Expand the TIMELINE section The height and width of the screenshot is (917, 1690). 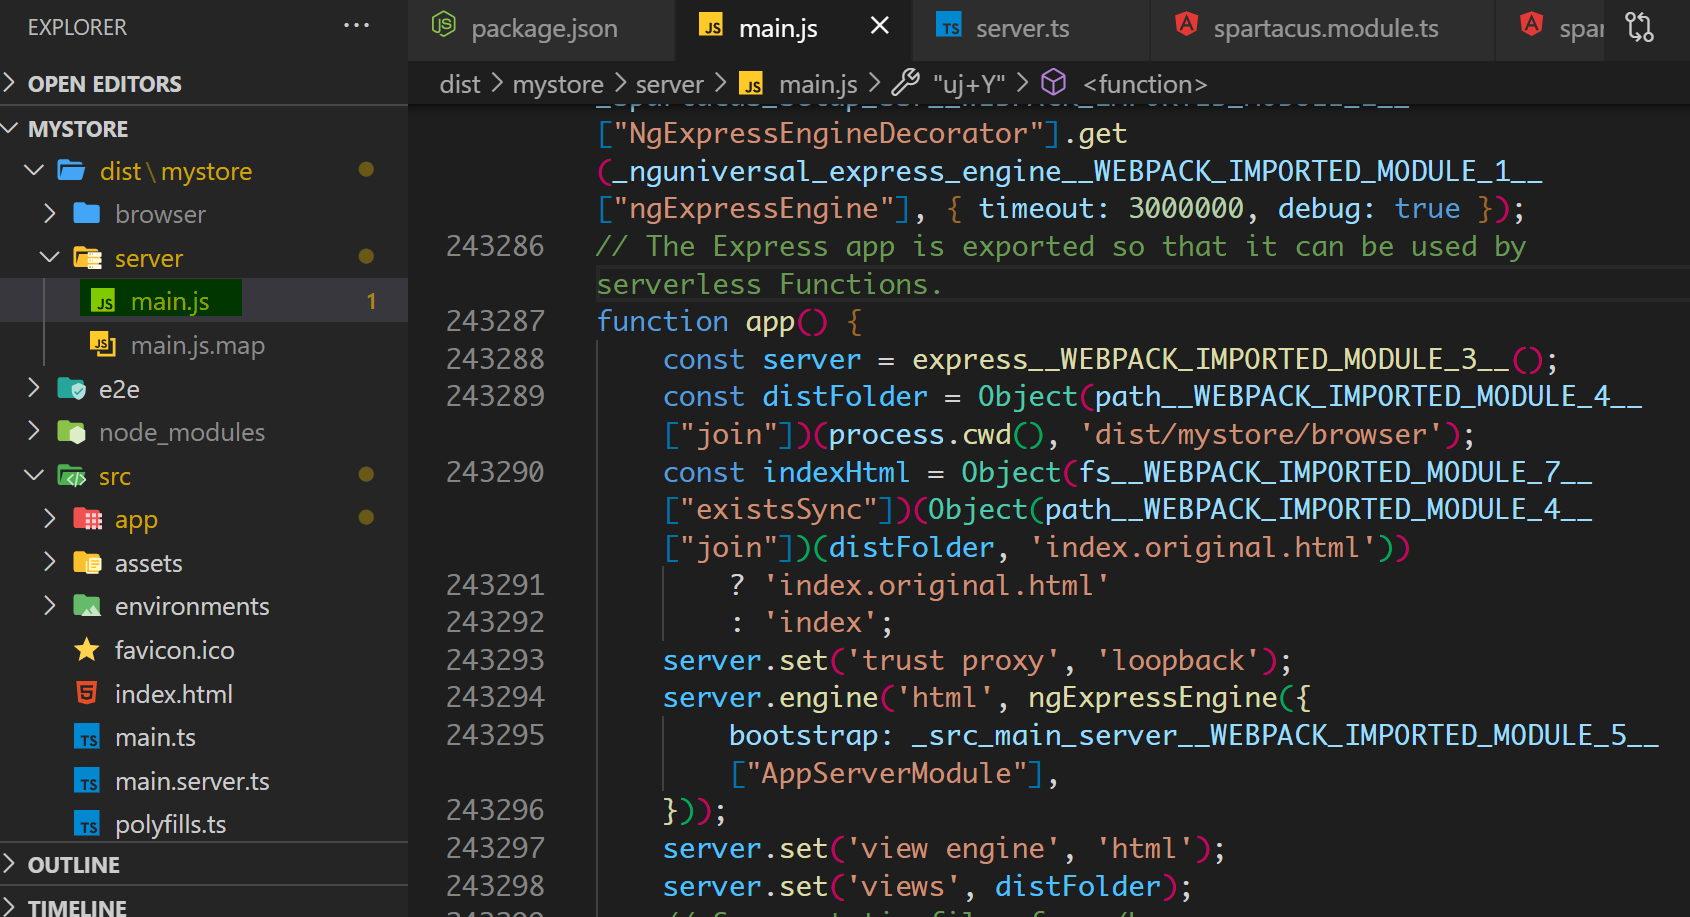[x=10, y=906]
